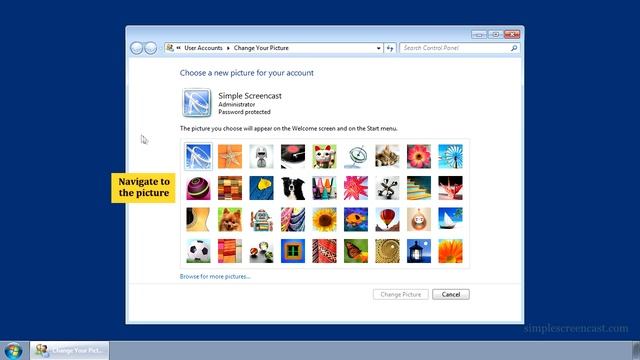Pick the soccer ball picture
640x360 pixels.
[198, 251]
